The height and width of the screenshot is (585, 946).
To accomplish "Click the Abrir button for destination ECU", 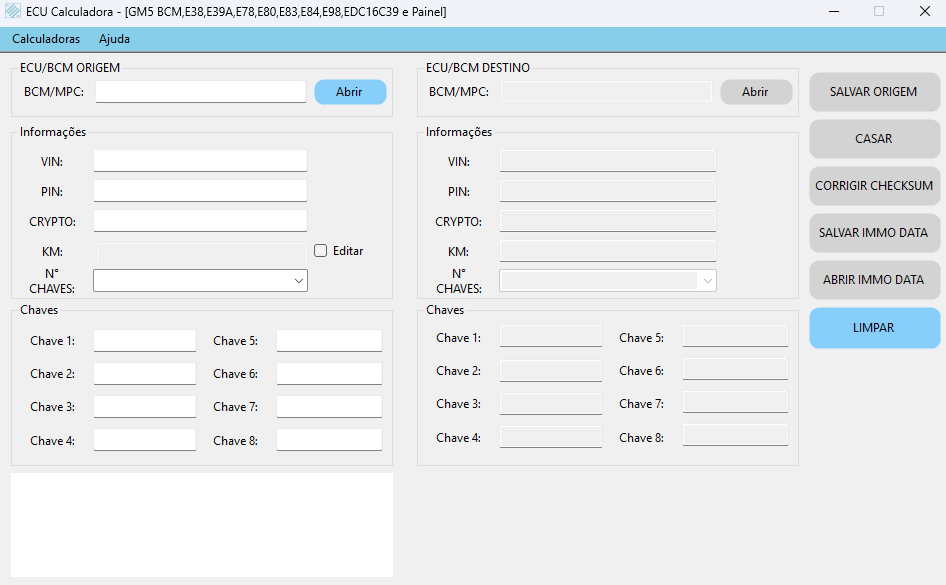I will click(x=755, y=92).
